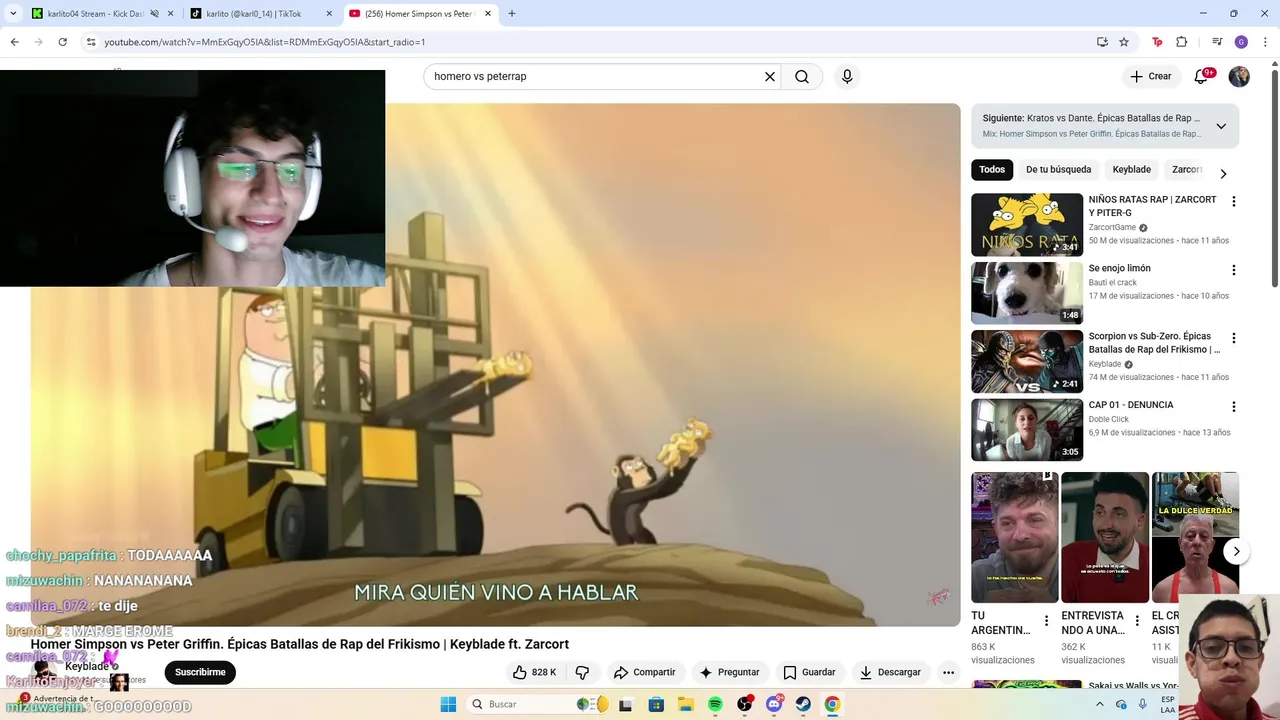The image size is (1280, 720).
Task: Close the Homer Simpson YouTube tab
Action: [488, 14]
